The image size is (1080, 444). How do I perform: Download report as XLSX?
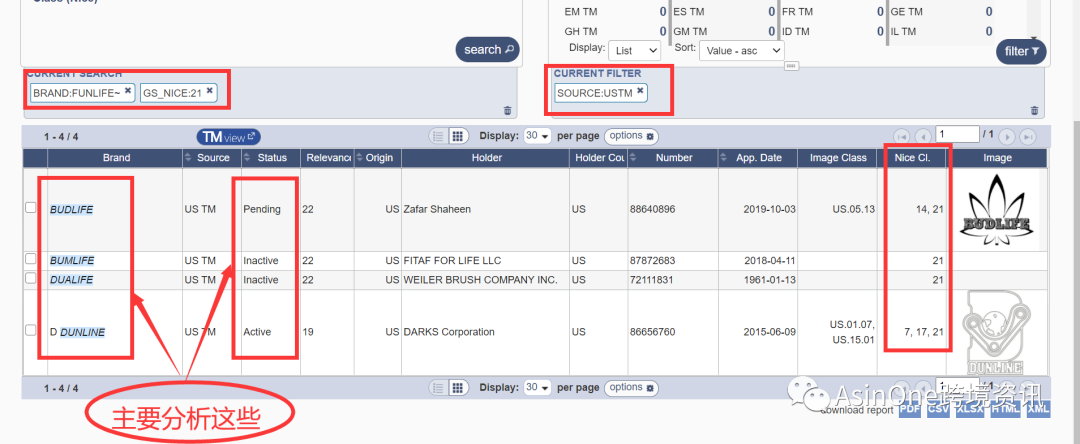pos(970,409)
